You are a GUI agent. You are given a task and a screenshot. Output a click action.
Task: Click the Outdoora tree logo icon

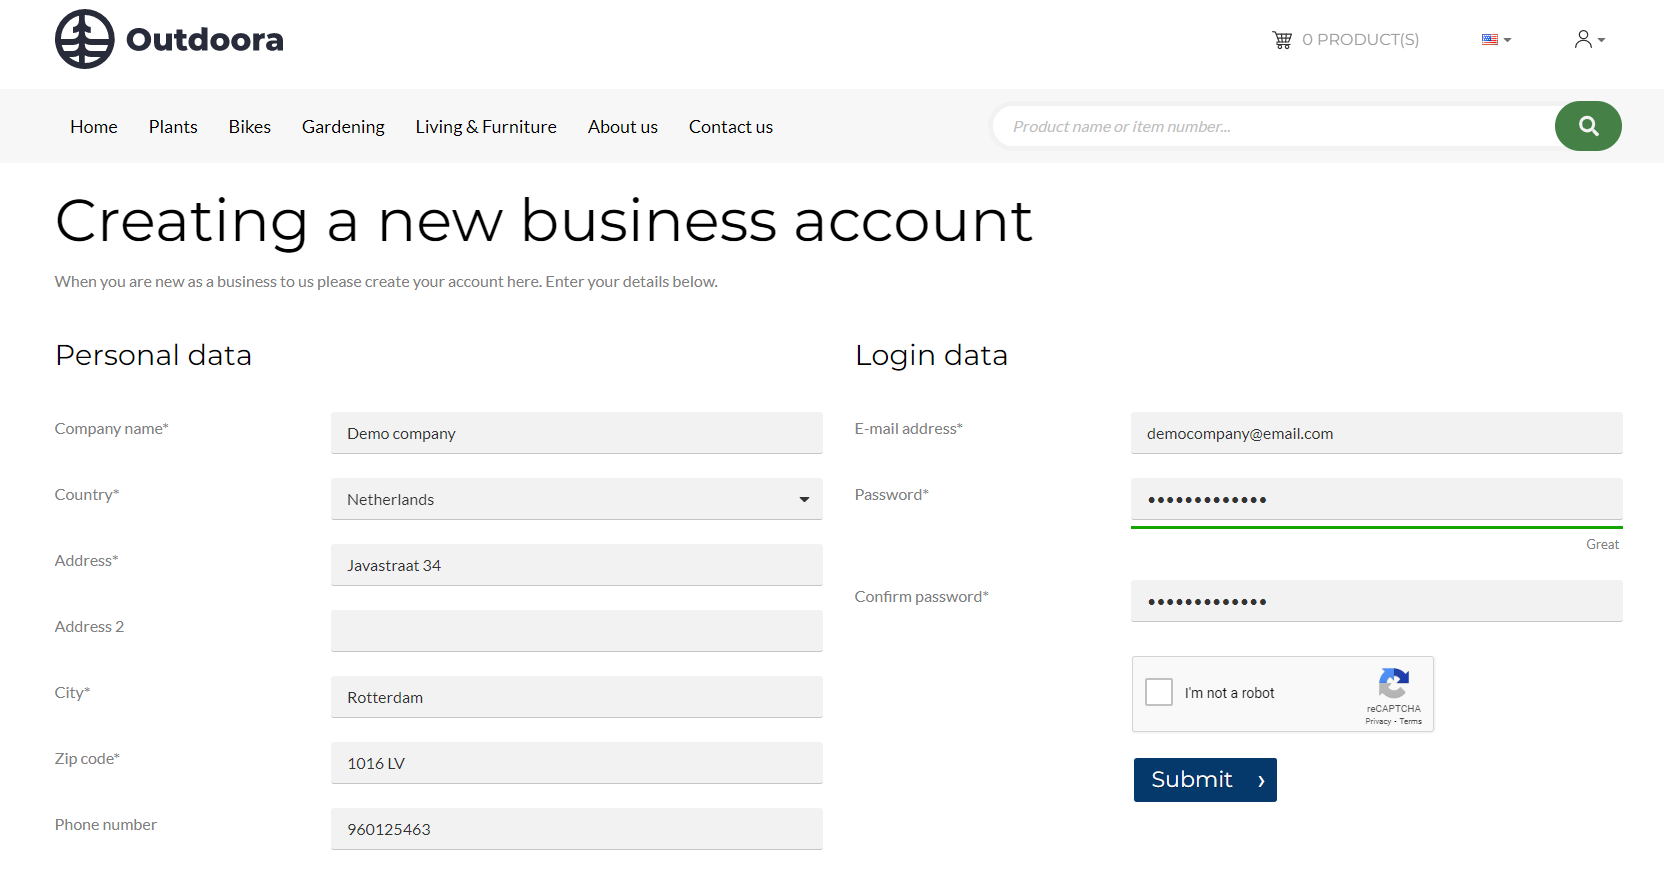pos(85,39)
